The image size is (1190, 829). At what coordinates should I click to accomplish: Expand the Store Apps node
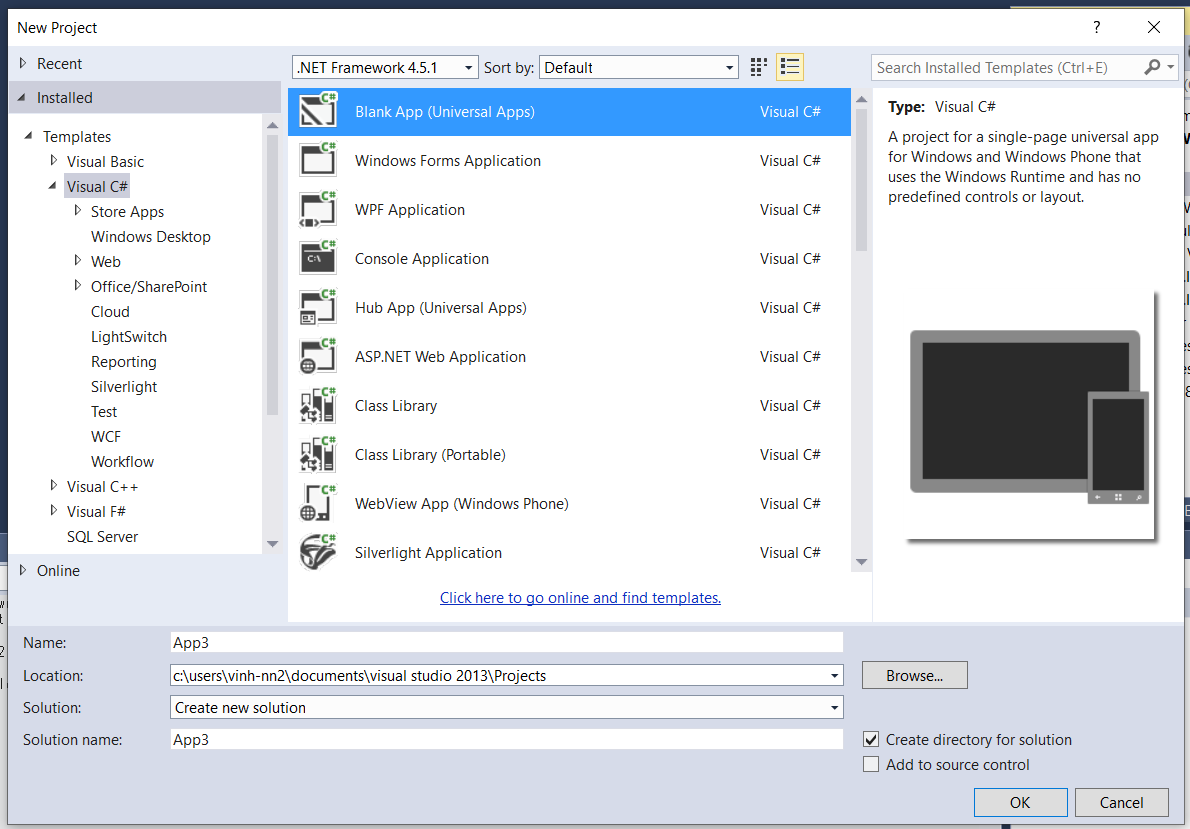click(x=77, y=211)
